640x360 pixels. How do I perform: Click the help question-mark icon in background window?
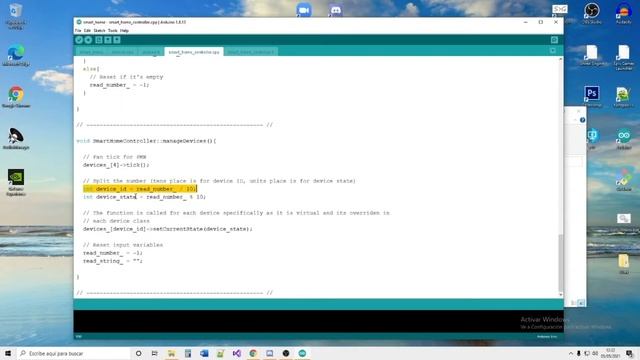click(x=582, y=120)
